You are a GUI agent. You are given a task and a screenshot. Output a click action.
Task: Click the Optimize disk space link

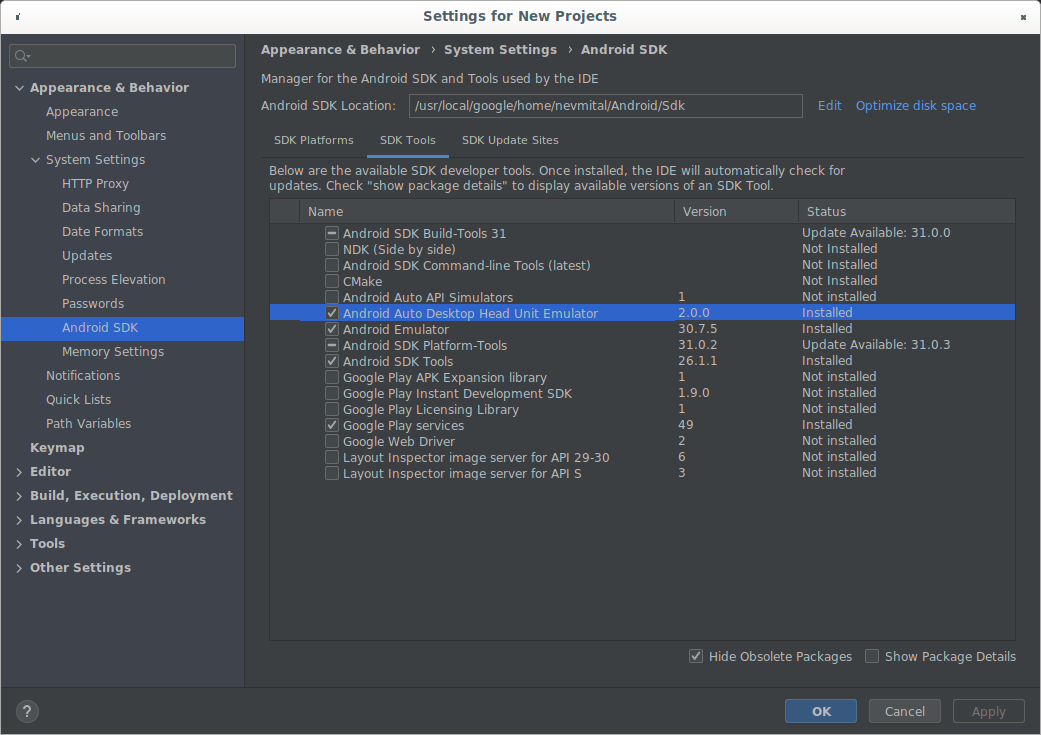pyautogui.click(x=916, y=105)
